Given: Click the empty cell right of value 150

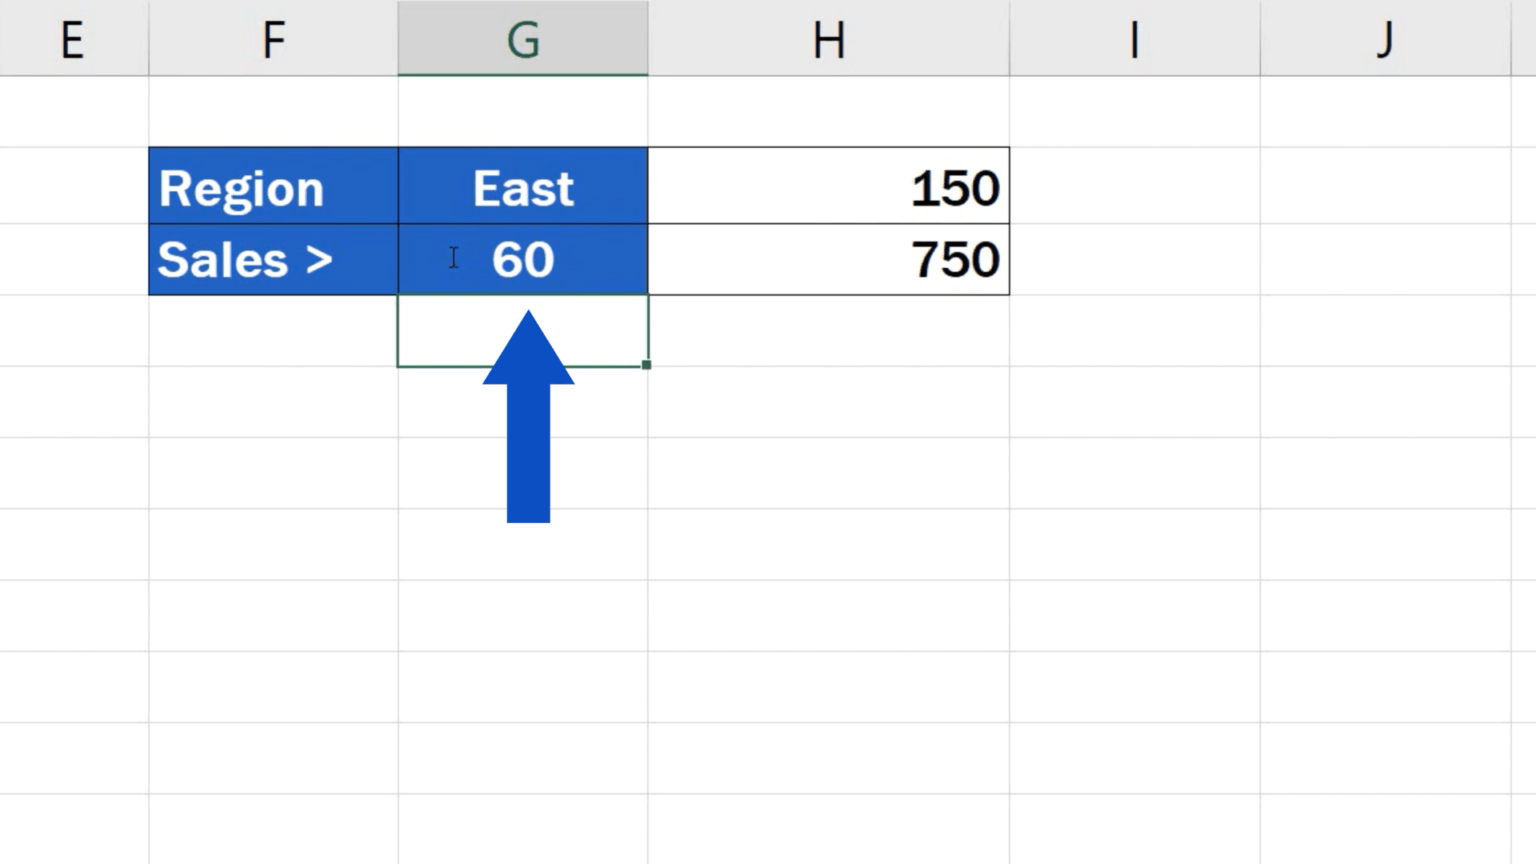Looking at the screenshot, I should click(x=1133, y=186).
